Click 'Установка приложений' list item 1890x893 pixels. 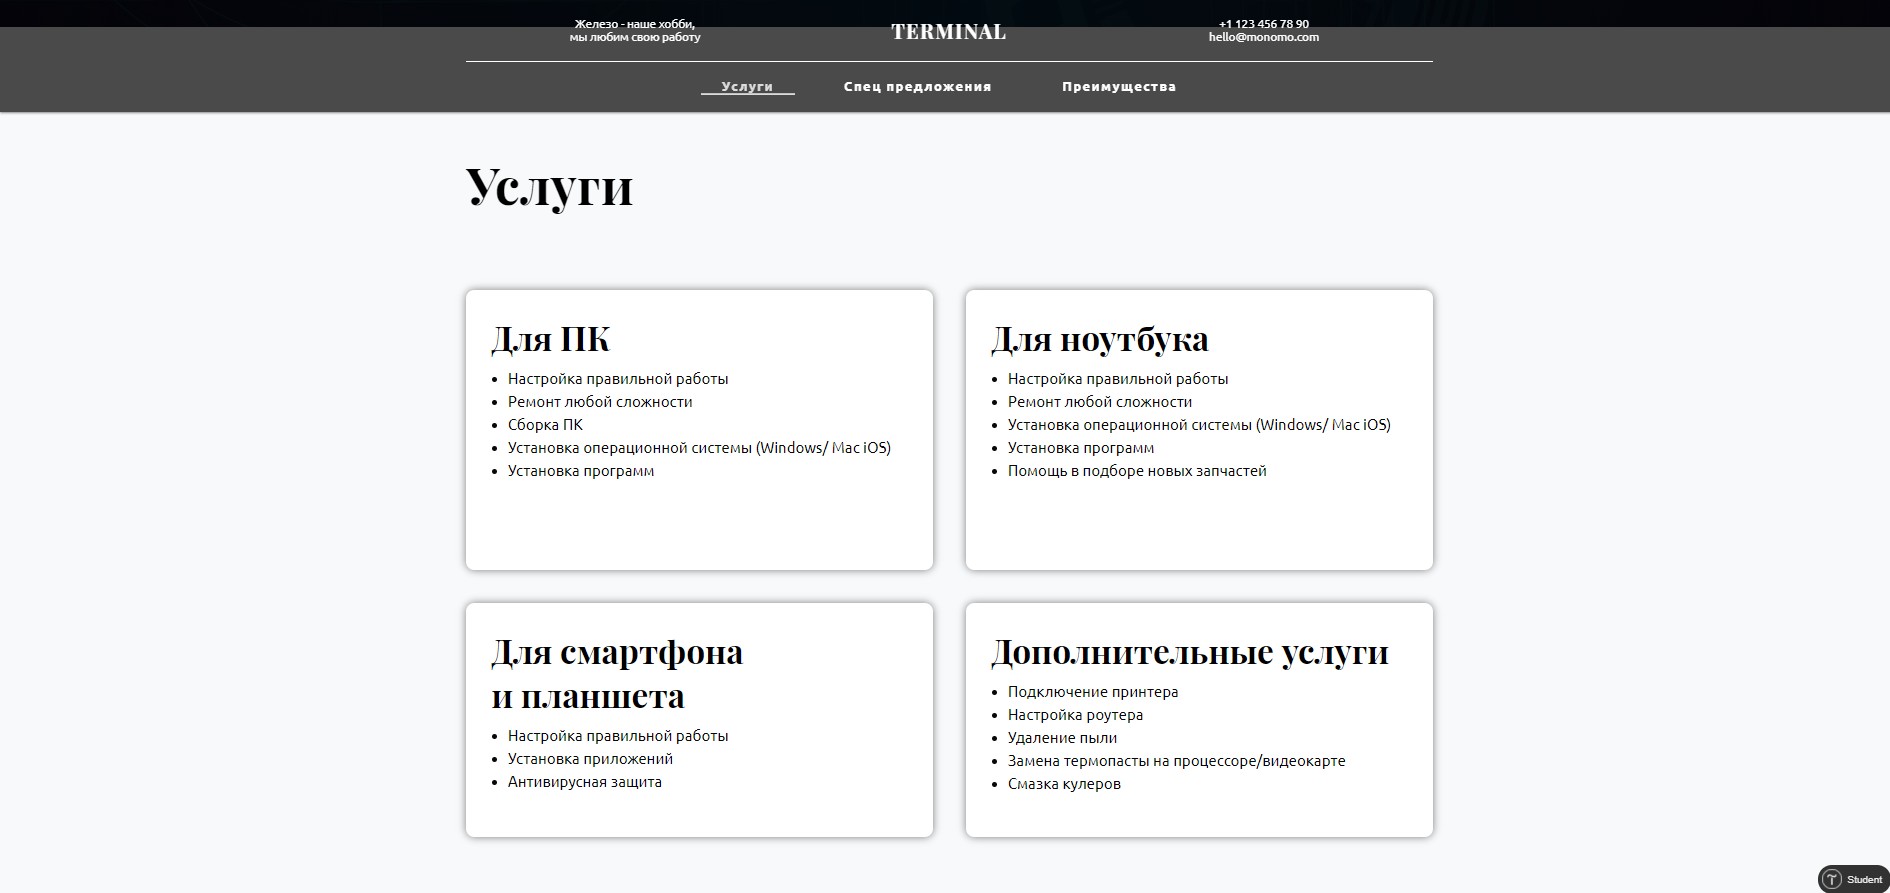590,759
